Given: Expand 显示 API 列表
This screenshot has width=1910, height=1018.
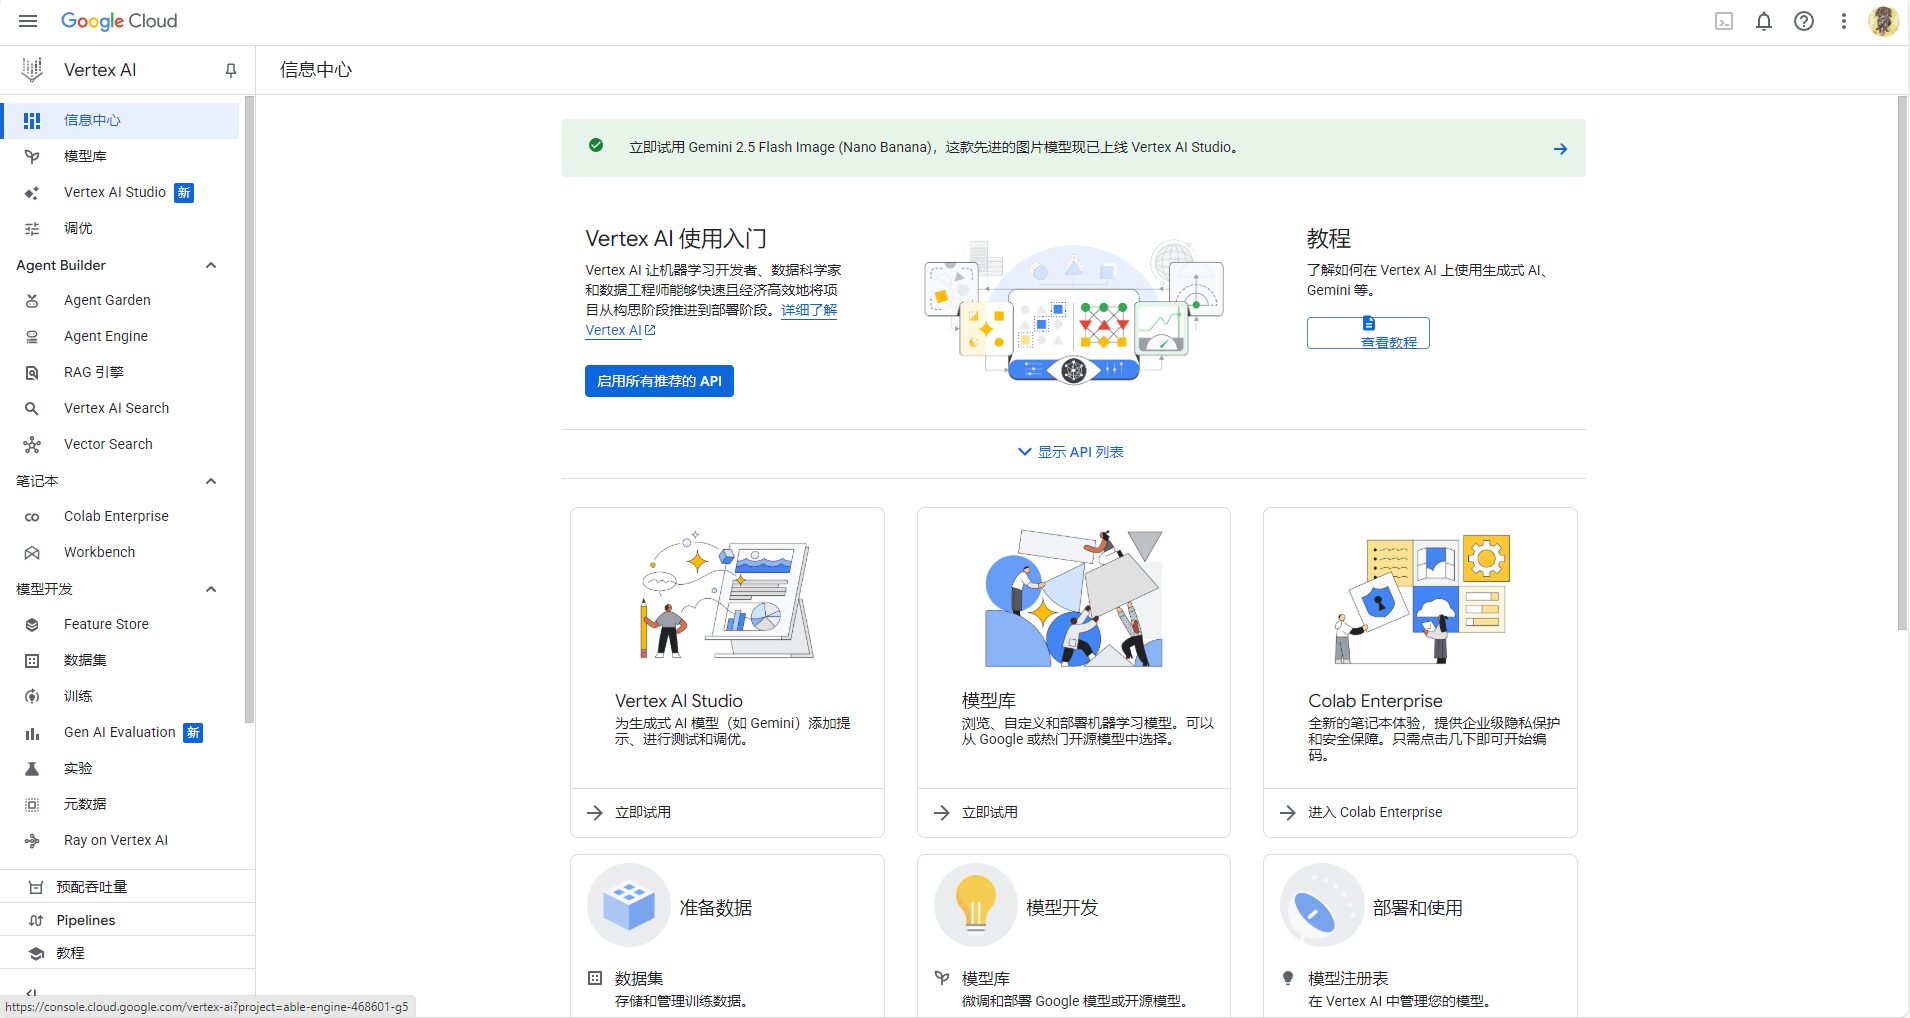Looking at the screenshot, I should [x=1071, y=452].
